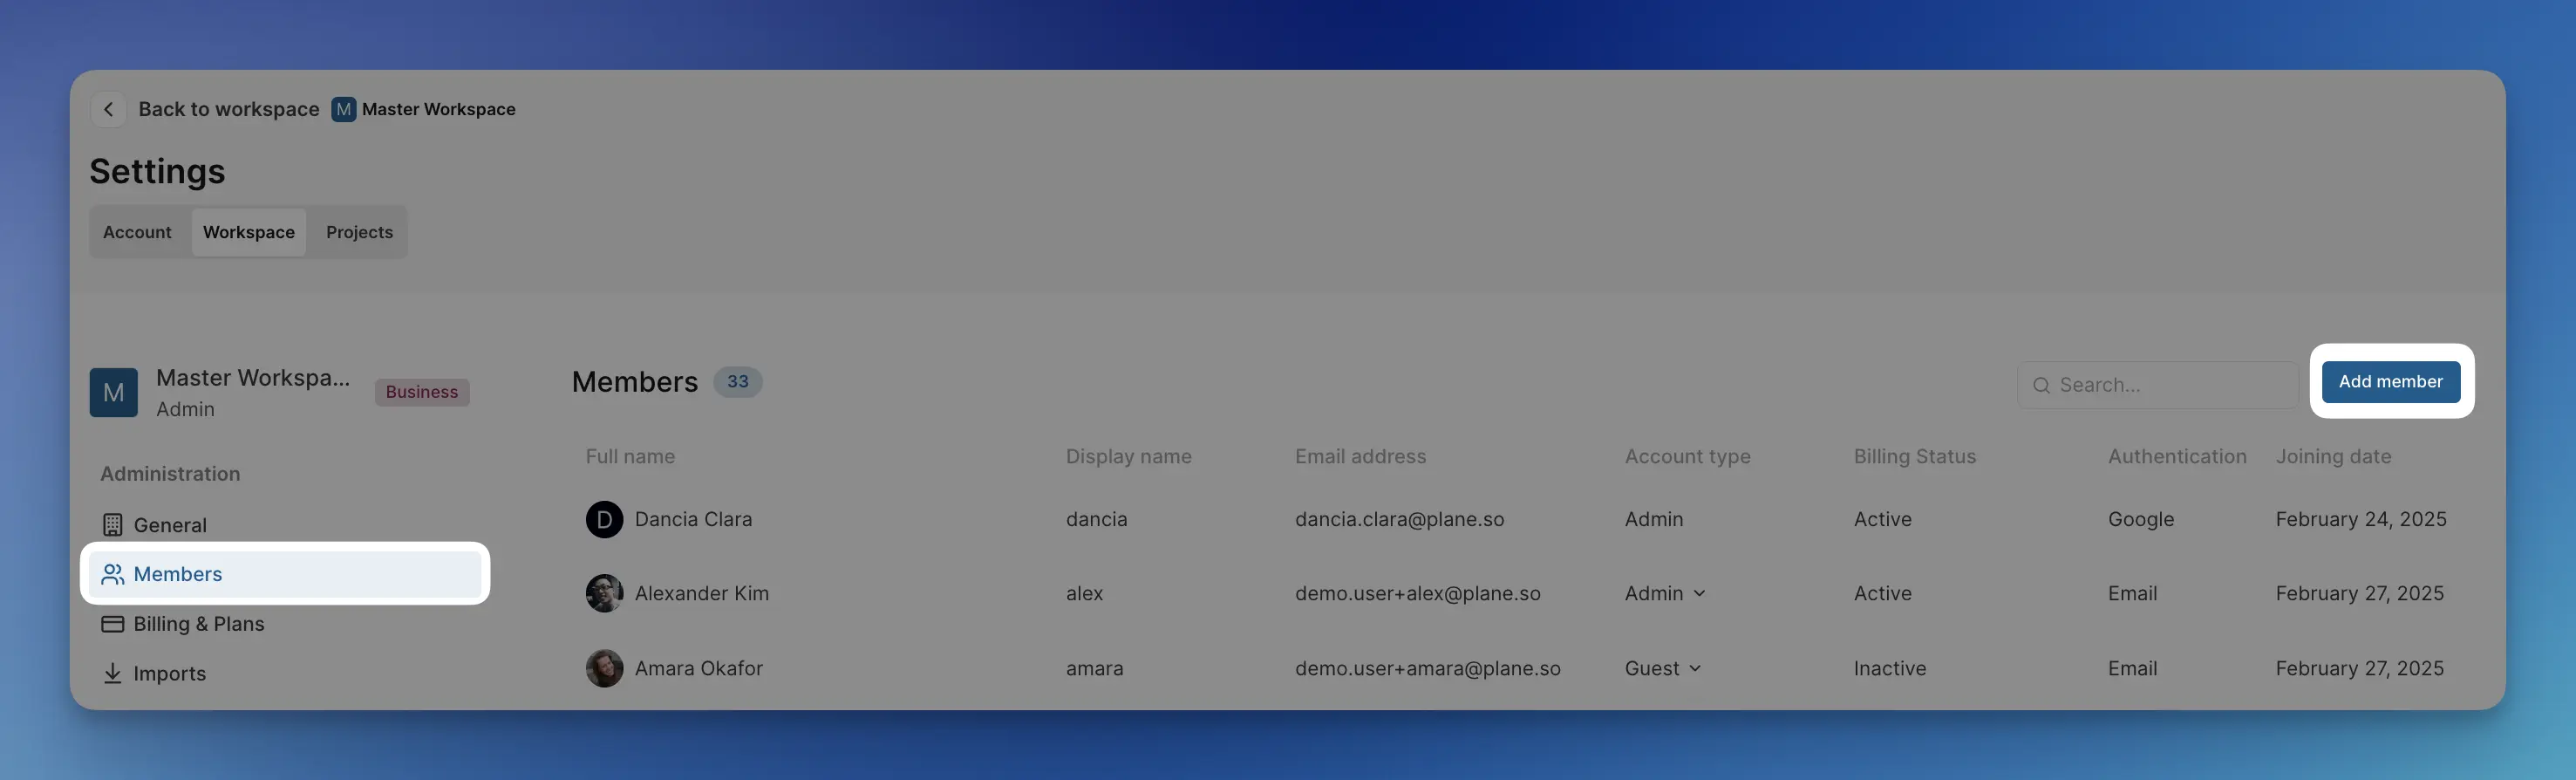Click Dancia Clara's avatar
Viewport: 2576px width, 780px height.
tap(604, 520)
